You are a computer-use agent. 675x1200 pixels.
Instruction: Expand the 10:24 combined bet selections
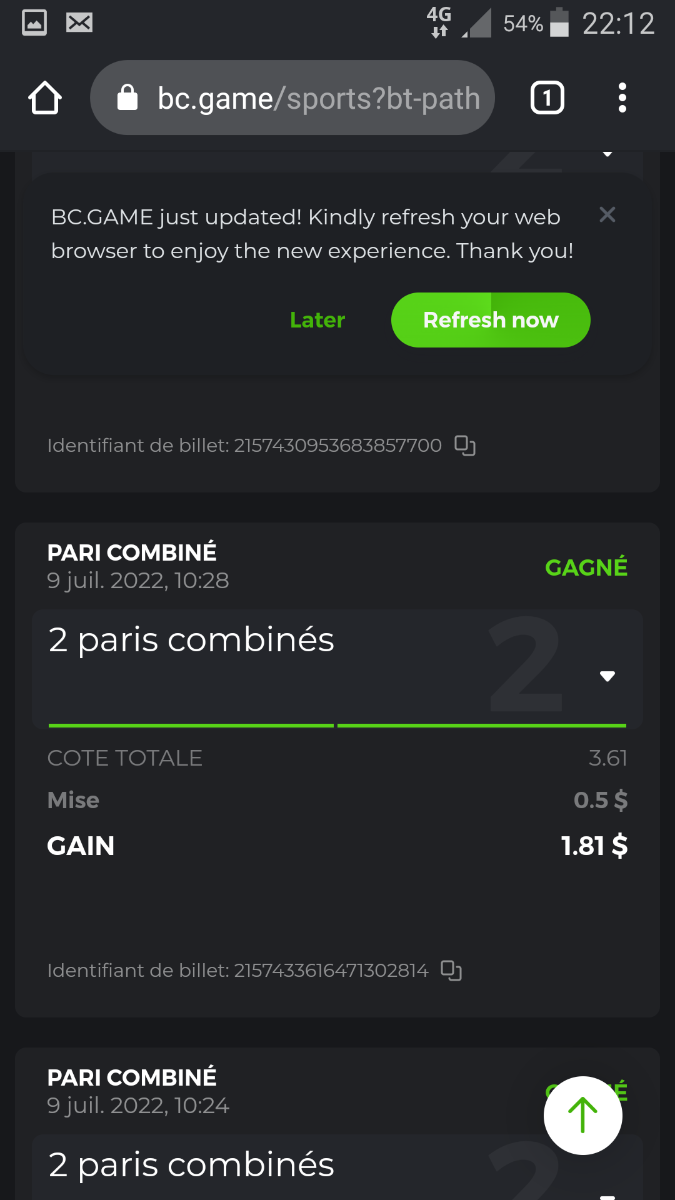point(607,1192)
